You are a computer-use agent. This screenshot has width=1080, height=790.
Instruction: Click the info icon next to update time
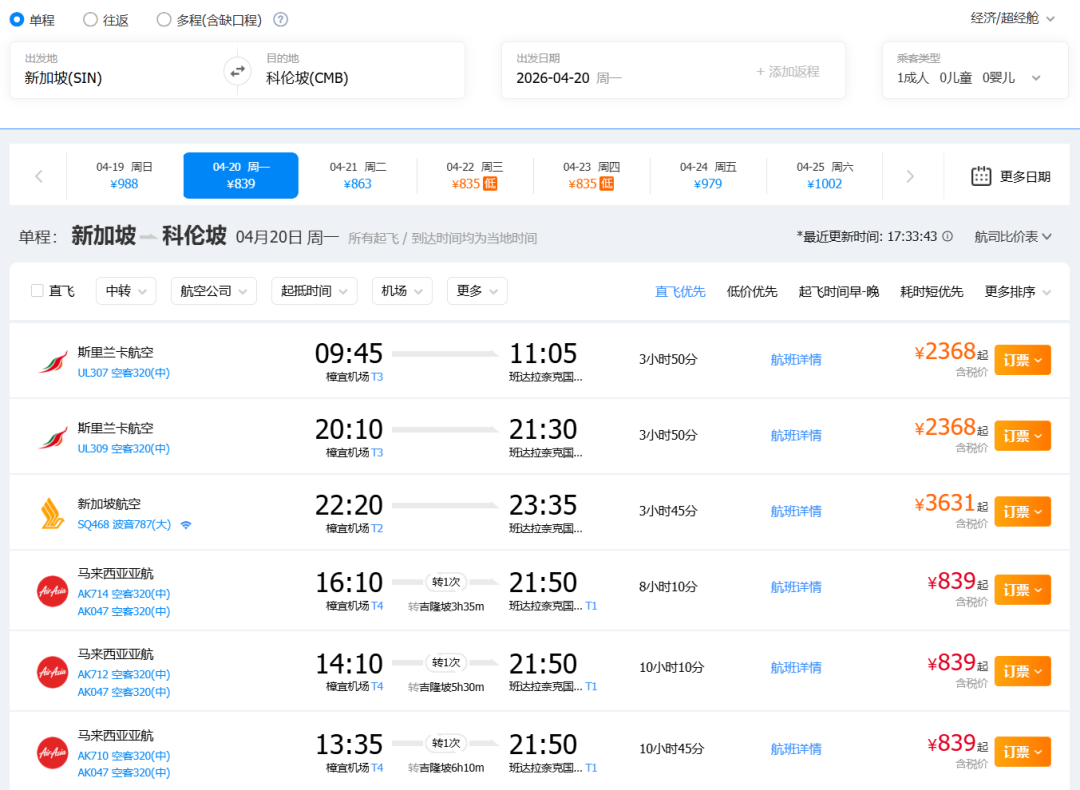(x=948, y=237)
